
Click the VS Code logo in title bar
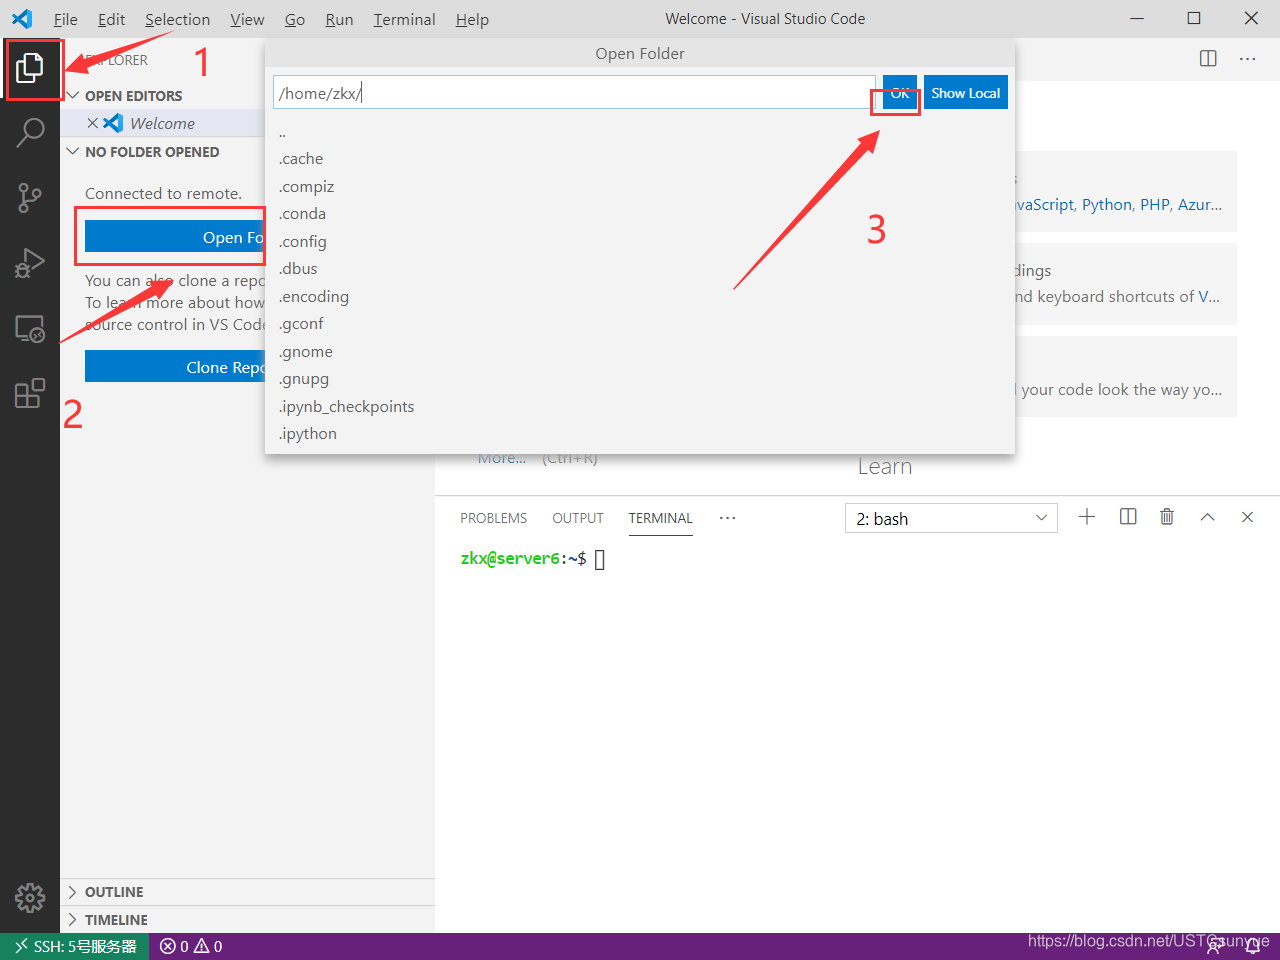pyautogui.click(x=22, y=19)
